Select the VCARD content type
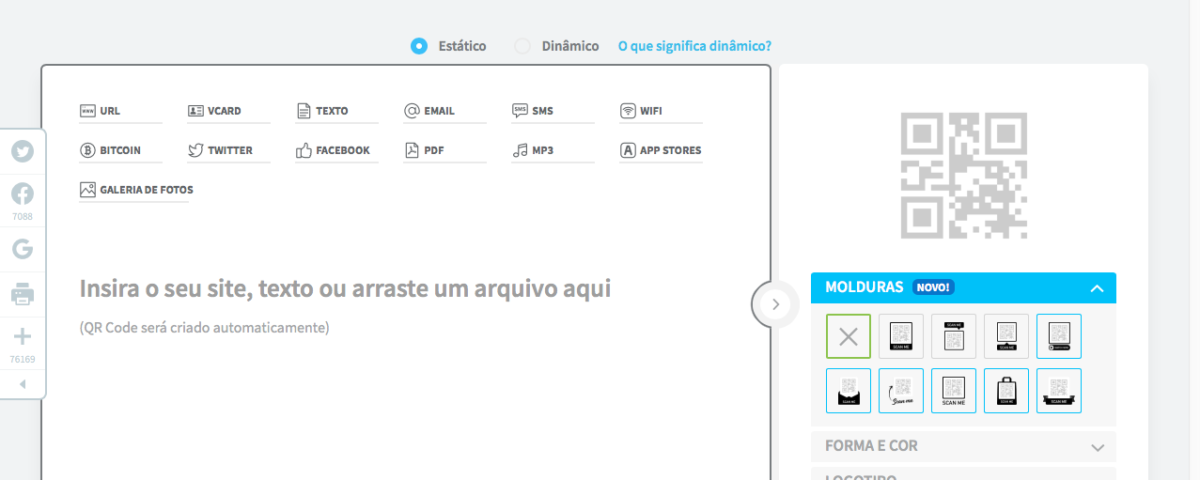 228,111
